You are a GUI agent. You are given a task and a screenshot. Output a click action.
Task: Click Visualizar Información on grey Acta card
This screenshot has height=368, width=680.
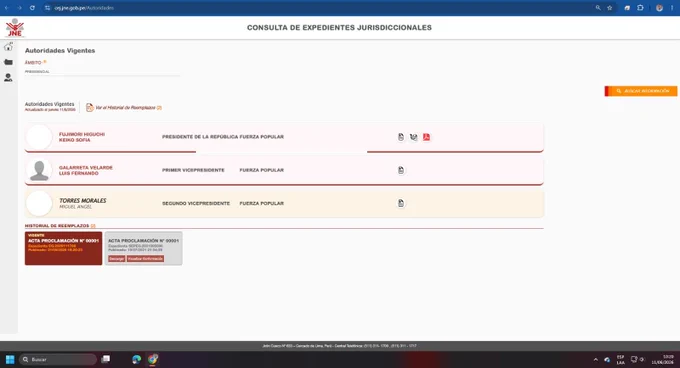145,259
